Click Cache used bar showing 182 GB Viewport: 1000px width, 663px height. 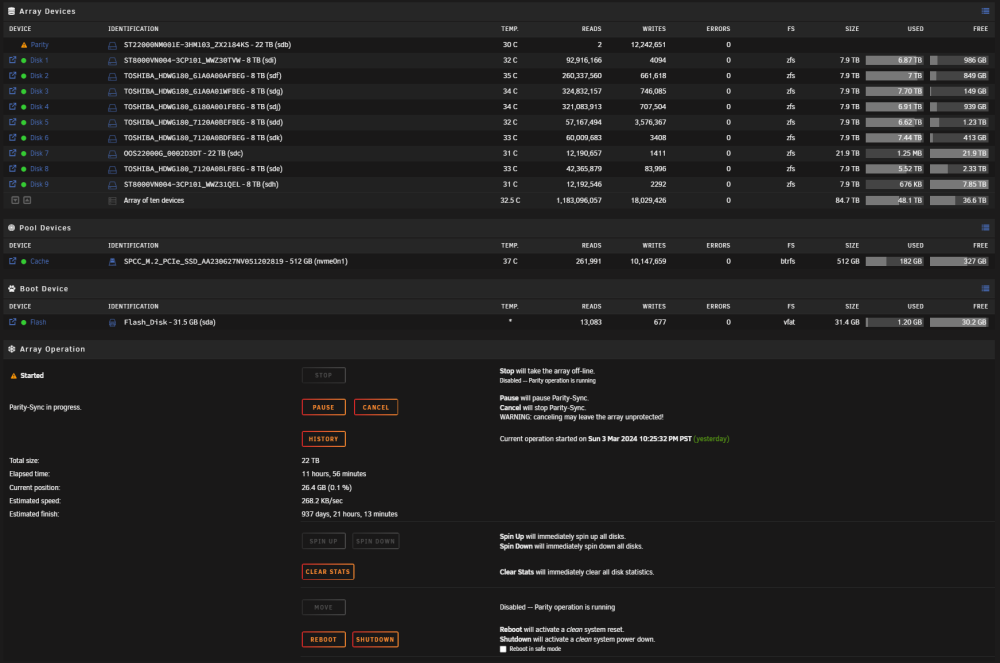894,261
